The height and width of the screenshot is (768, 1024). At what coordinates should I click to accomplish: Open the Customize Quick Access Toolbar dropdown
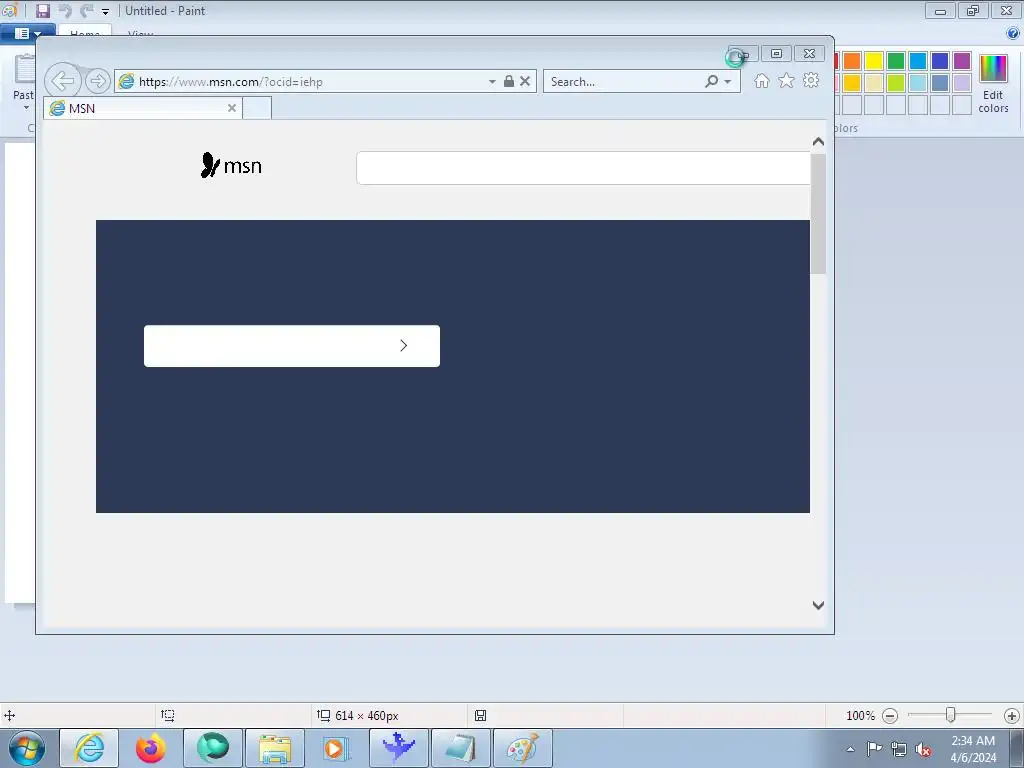coord(105,11)
